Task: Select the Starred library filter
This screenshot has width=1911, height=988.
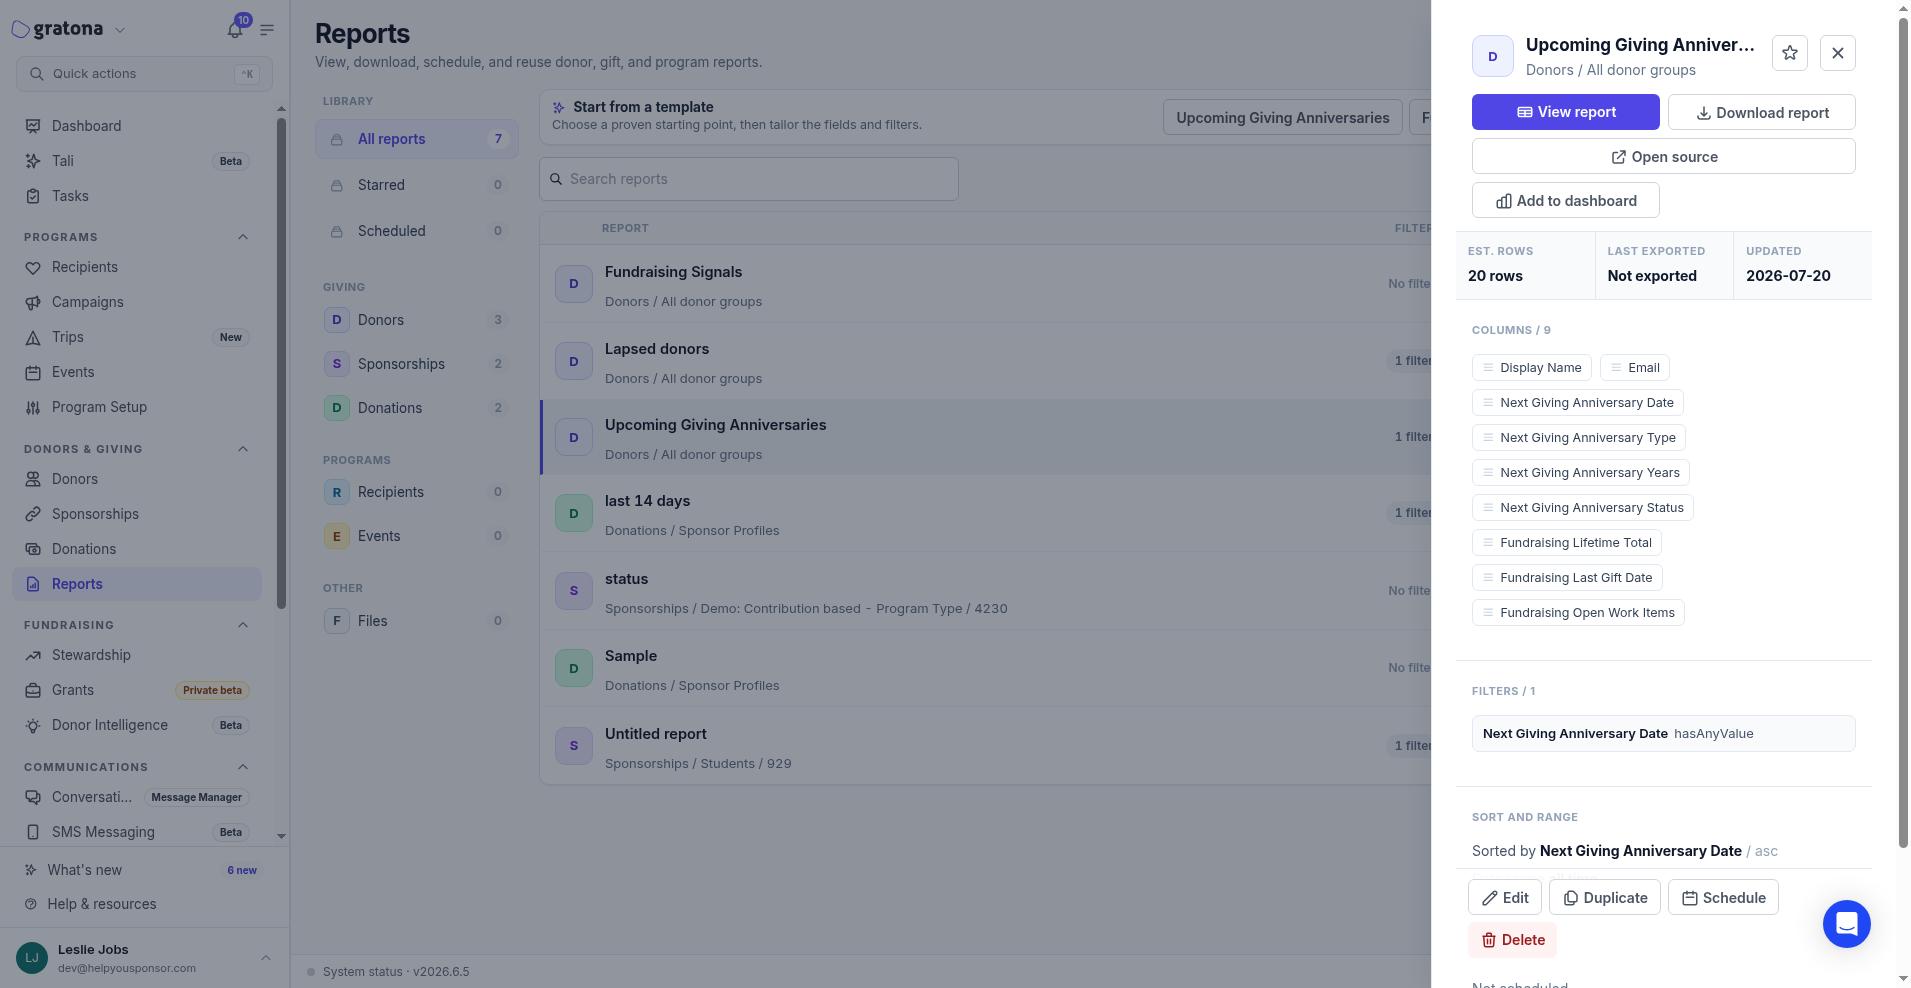Action: pyautogui.click(x=417, y=185)
